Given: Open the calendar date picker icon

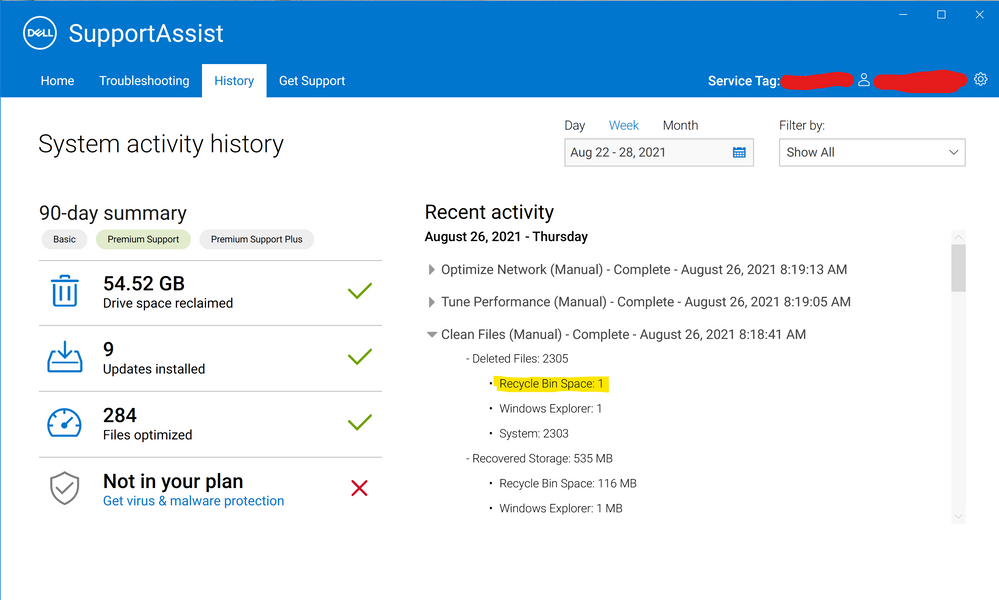Looking at the screenshot, I should (x=739, y=152).
